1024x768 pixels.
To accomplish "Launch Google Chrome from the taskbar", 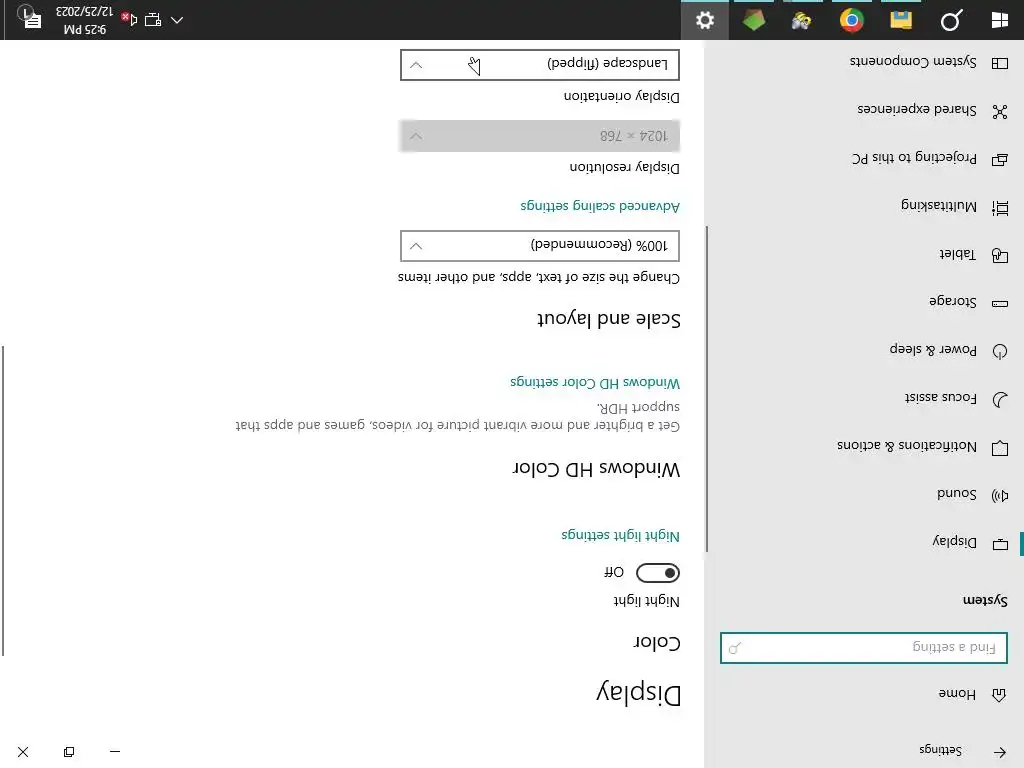I will point(852,20).
